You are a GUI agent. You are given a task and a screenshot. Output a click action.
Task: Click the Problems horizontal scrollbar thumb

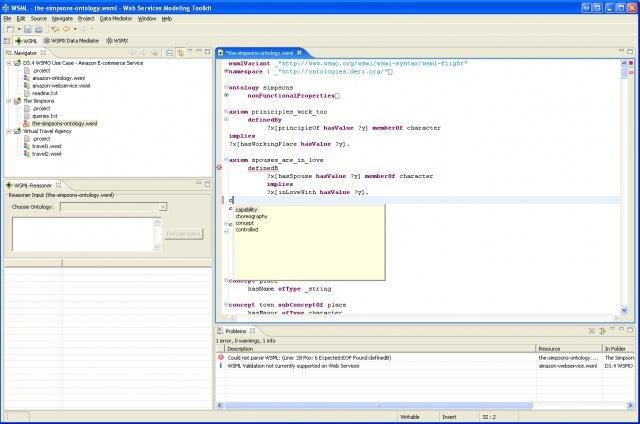point(378,405)
